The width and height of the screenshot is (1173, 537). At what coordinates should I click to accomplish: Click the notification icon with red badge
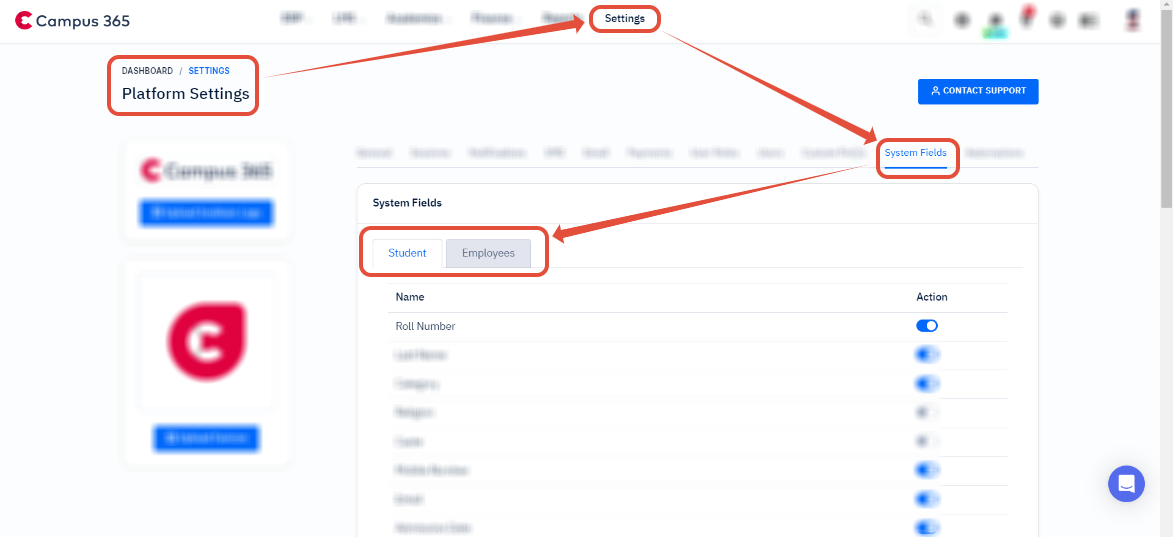[x=1026, y=19]
